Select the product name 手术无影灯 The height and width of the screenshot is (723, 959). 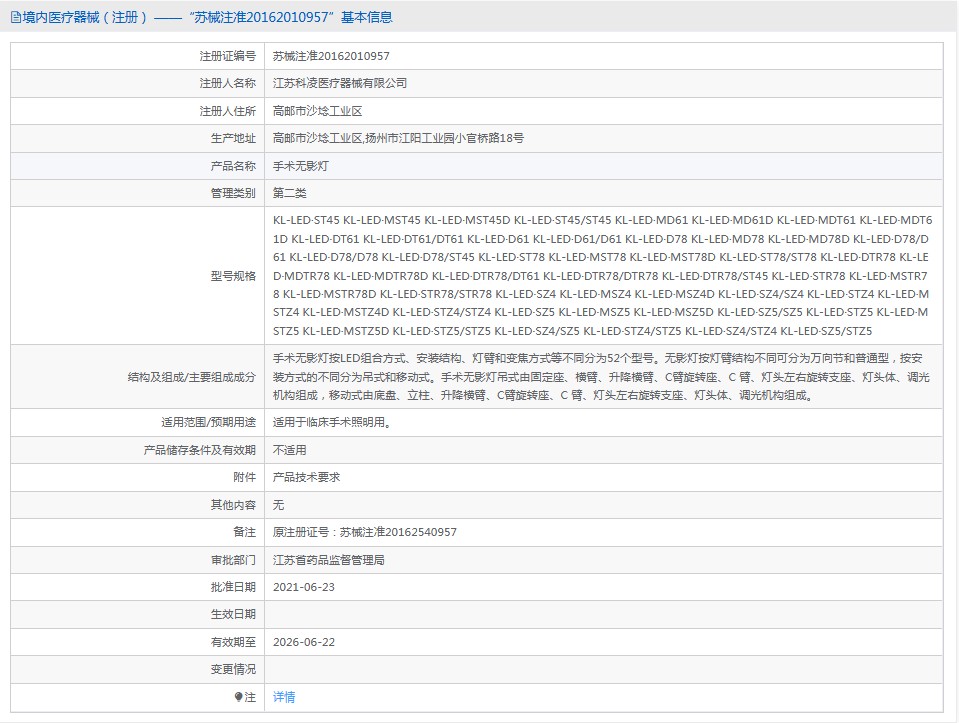pyautogui.click(x=300, y=166)
